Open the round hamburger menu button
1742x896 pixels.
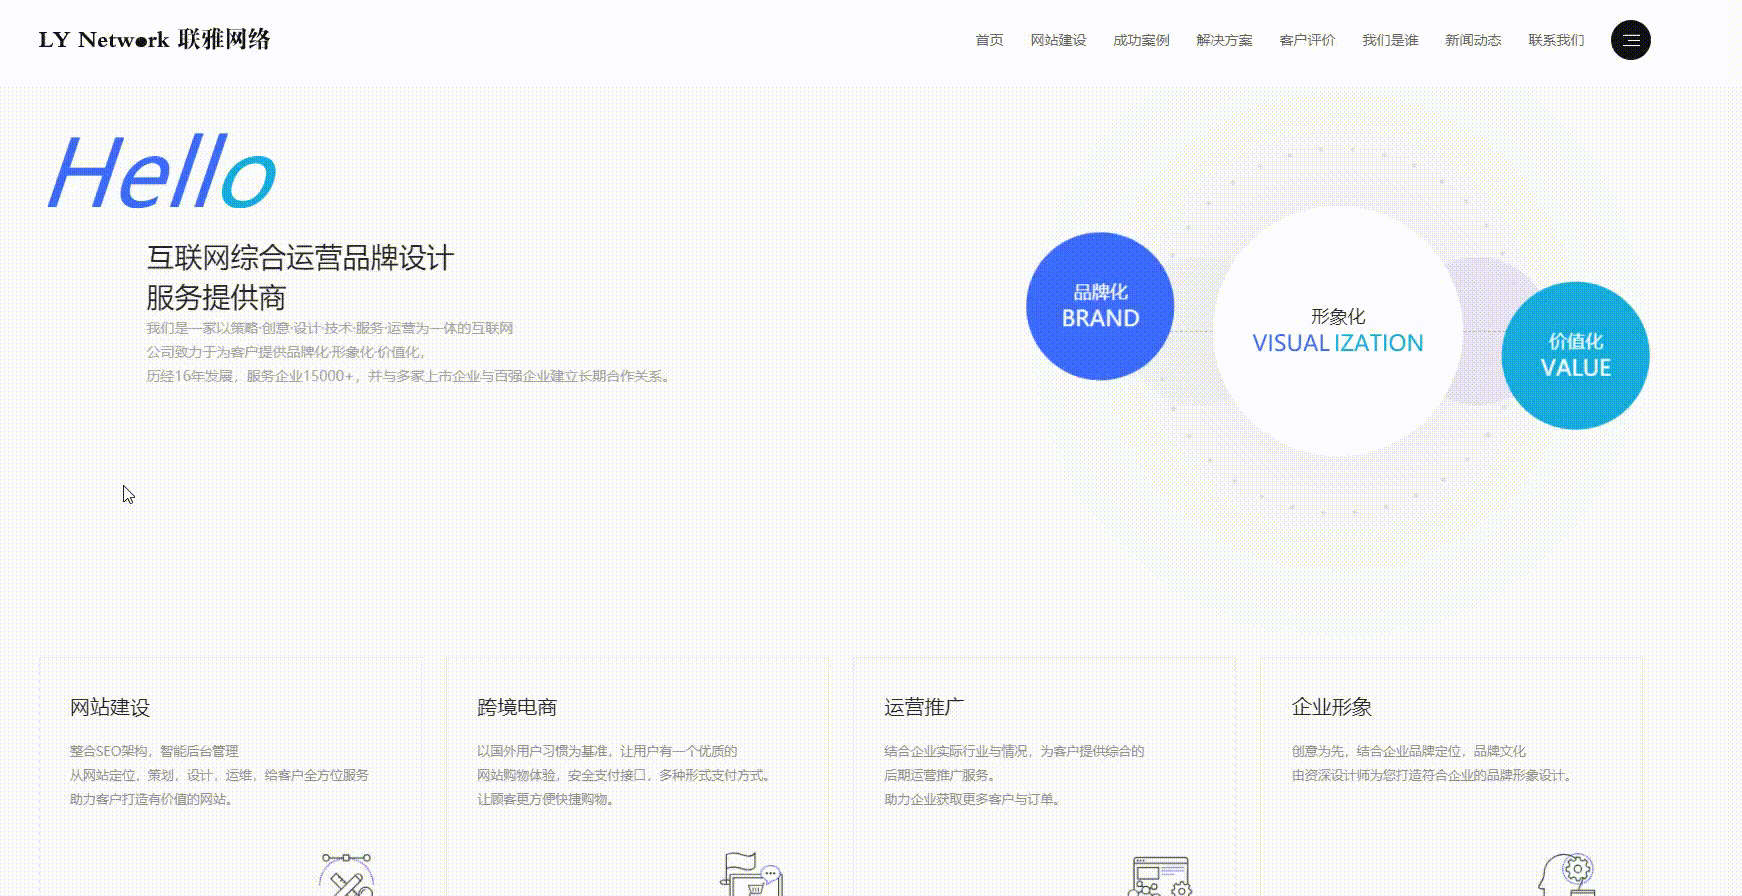pyautogui.click(x=1630, y=40)
